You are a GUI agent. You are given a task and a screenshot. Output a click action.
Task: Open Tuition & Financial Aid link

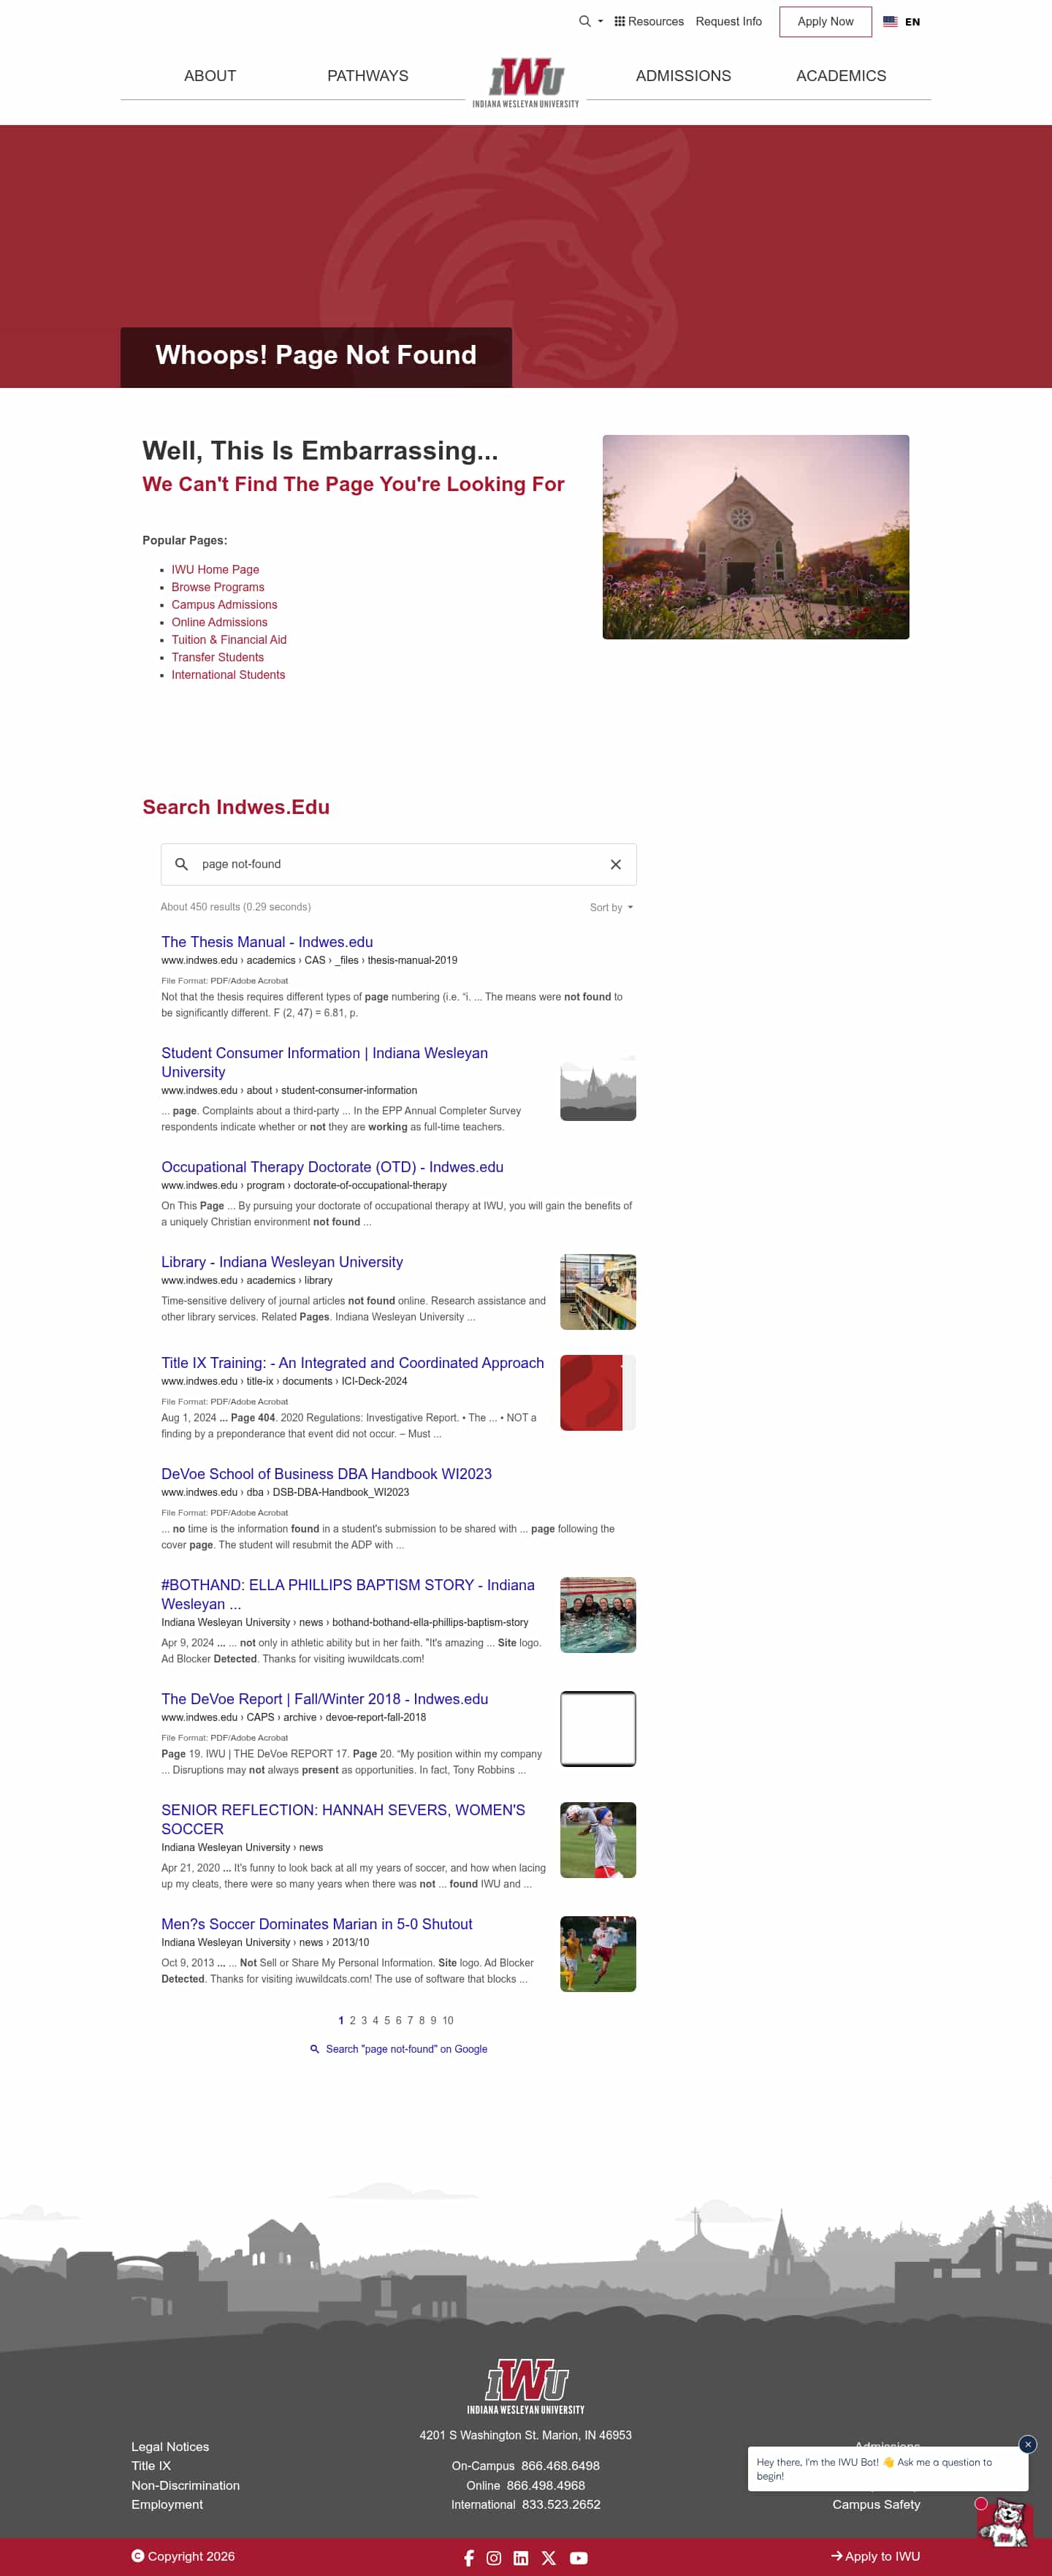(229, 639)
